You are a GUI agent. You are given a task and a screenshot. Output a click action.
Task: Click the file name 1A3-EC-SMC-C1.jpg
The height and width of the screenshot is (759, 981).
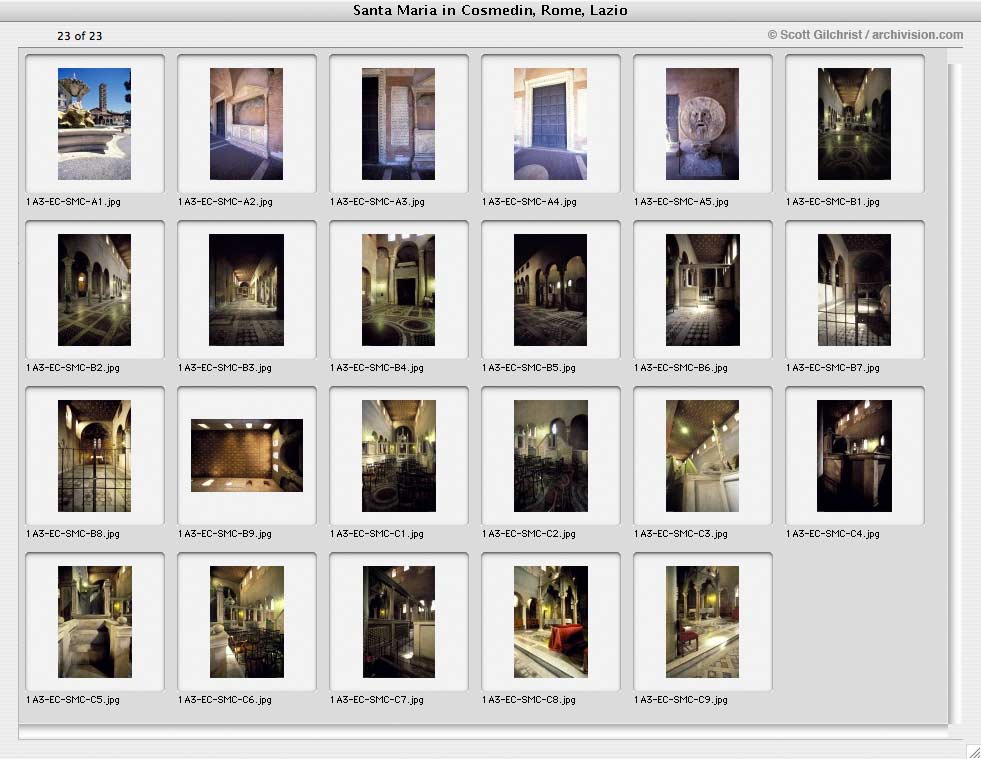377,534
